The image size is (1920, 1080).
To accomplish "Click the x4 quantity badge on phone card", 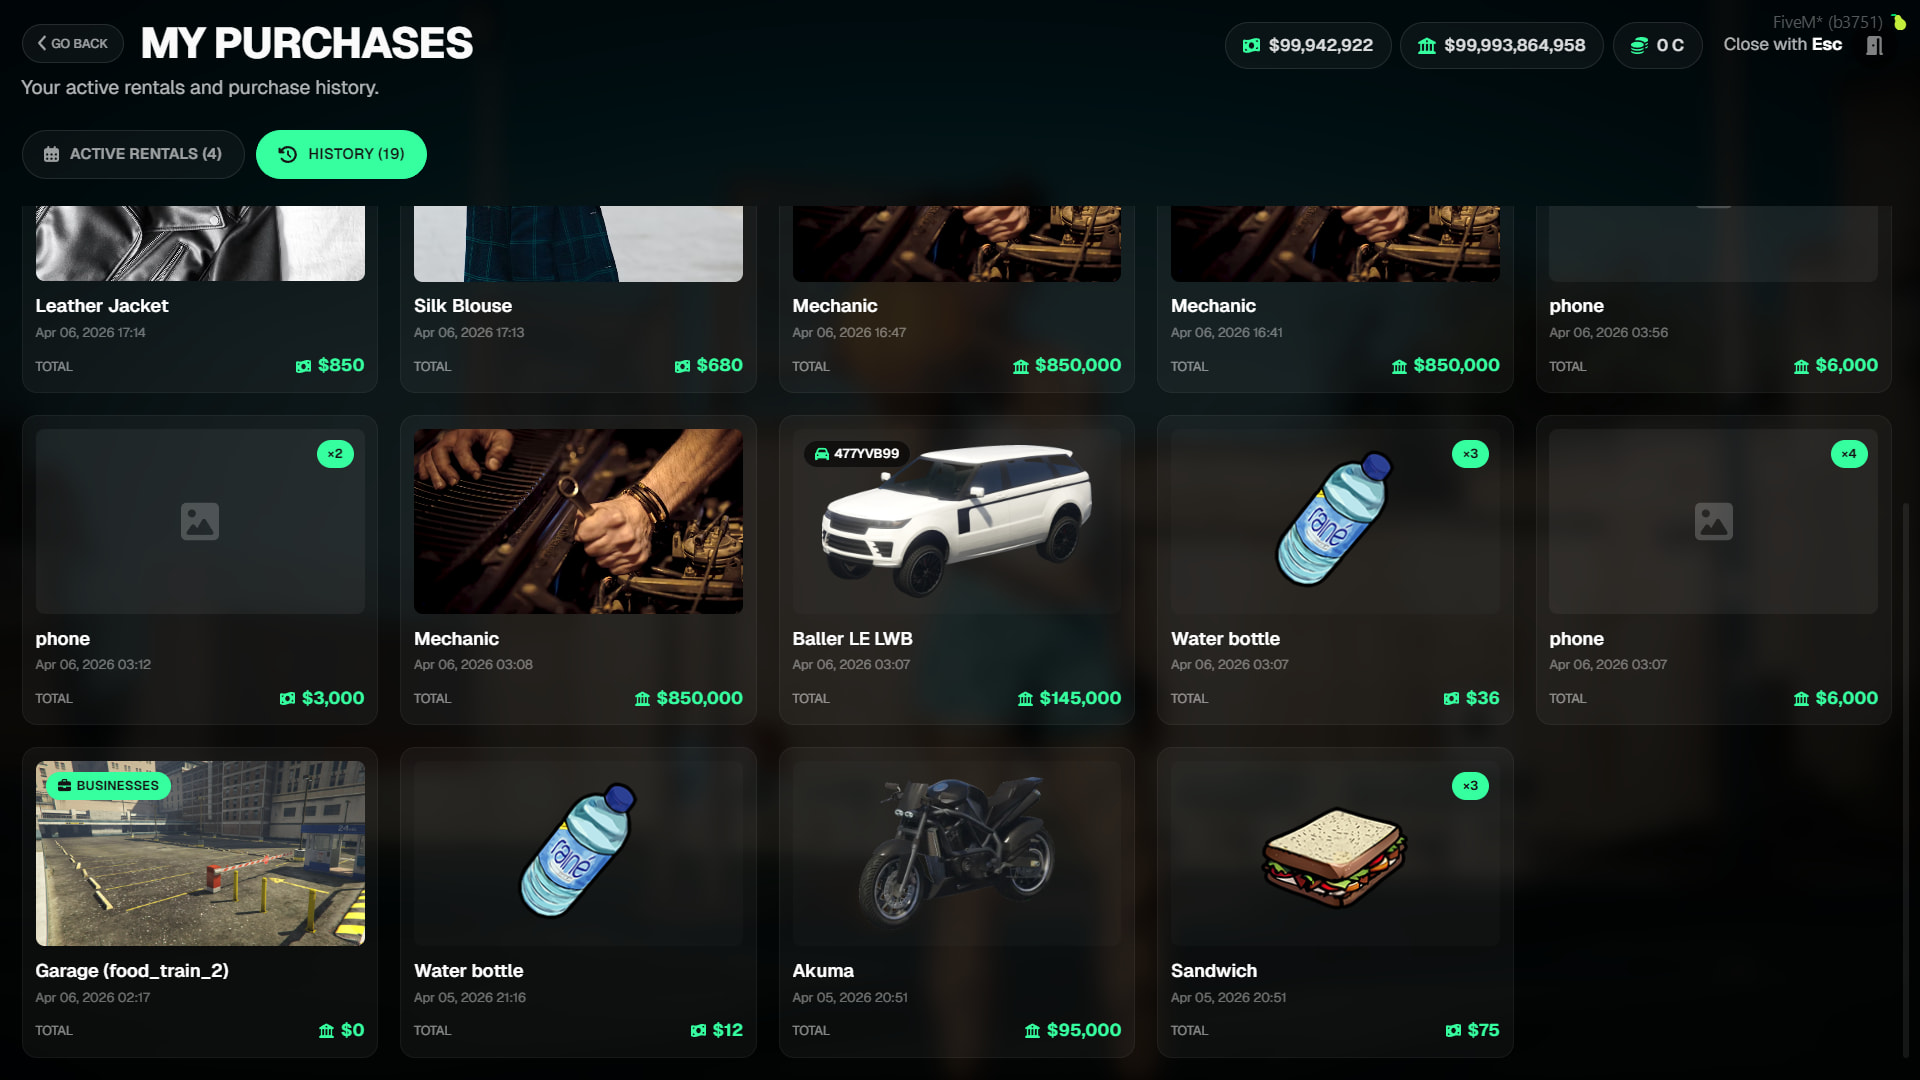I will click(x=1849, y=453).
